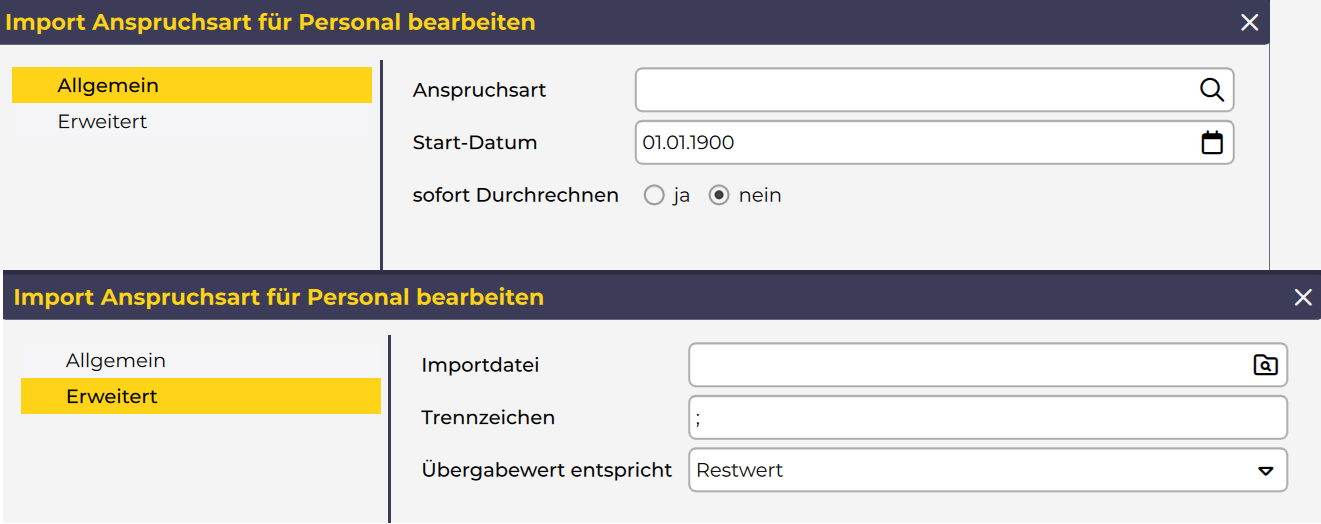Viewport: 1321px width, 524px height.
Task: Open the Start-Datum calendar picker icon
Action: click(1212, 143)
